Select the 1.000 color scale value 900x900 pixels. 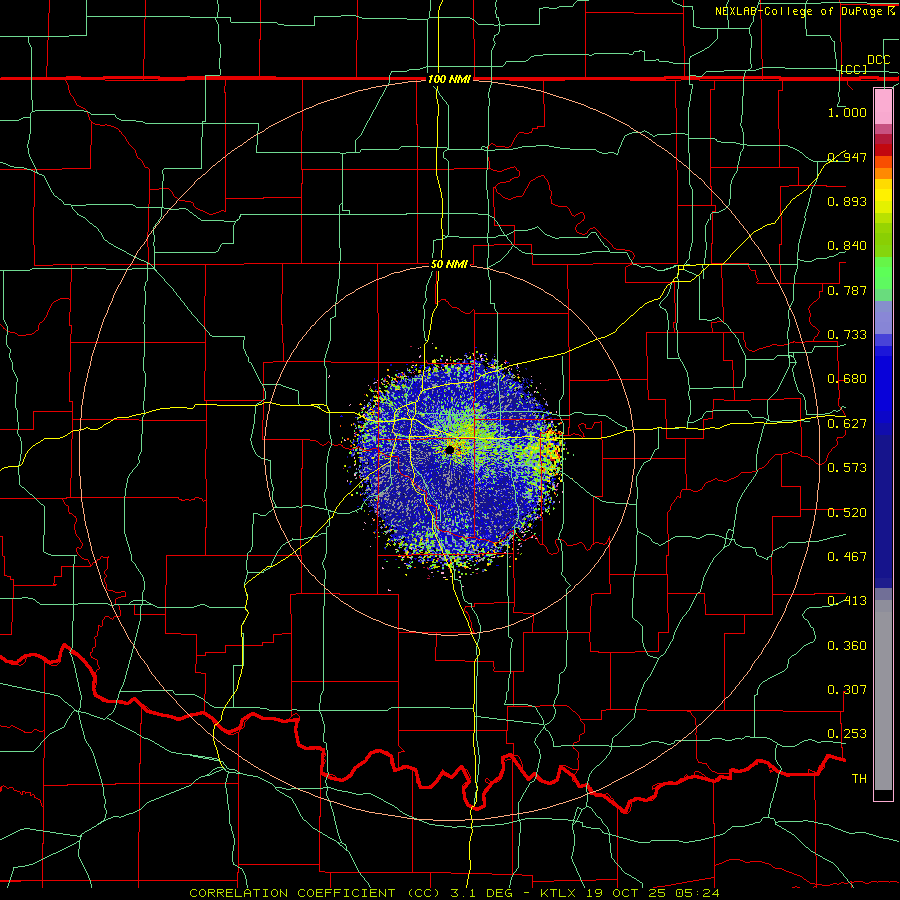(847, 112)
